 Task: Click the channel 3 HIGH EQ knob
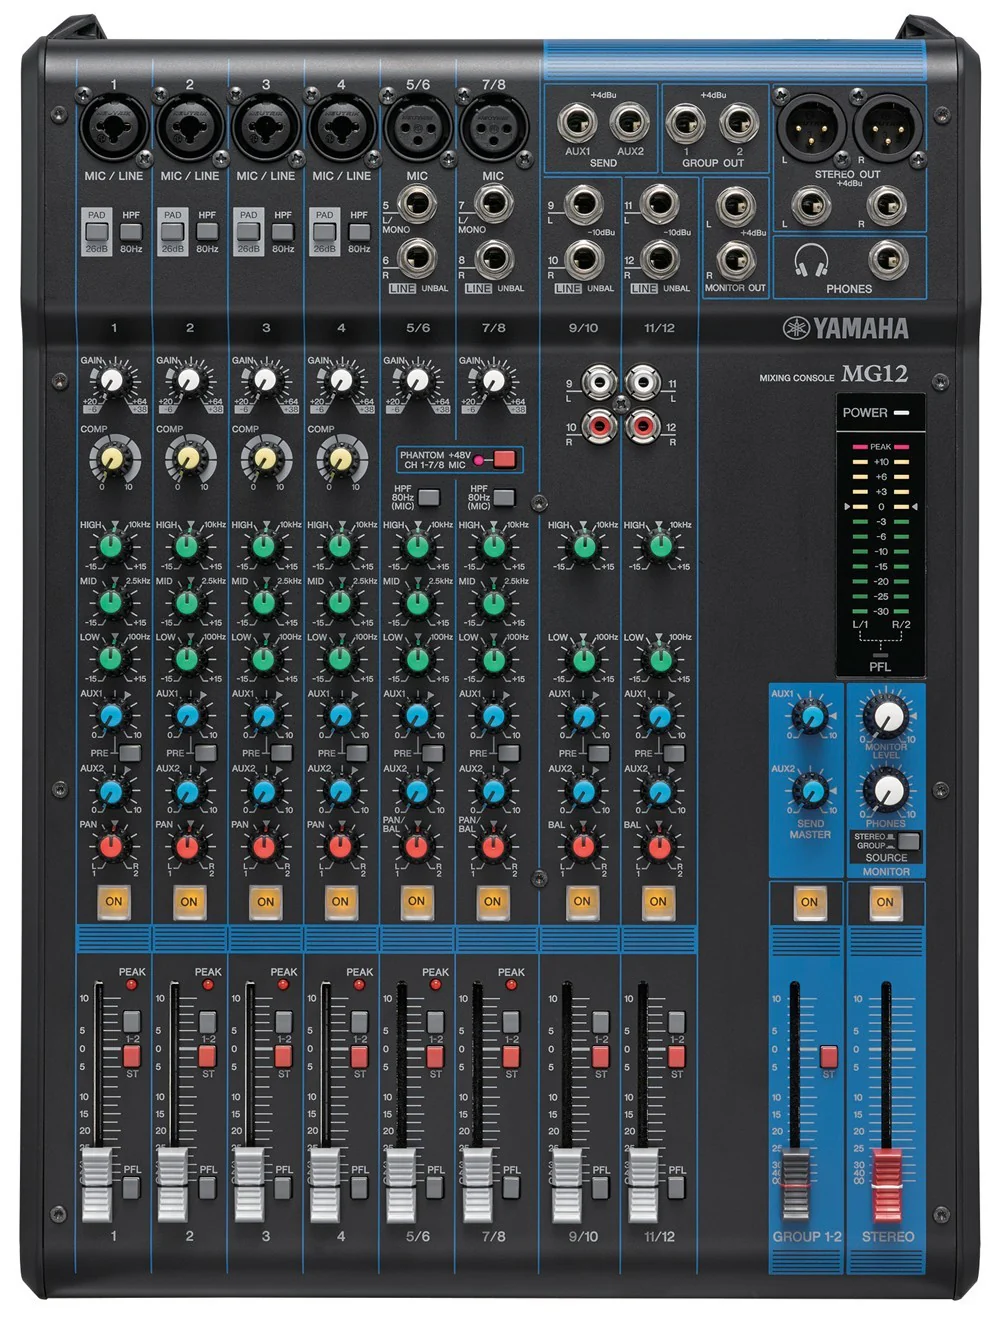(264, 546)
